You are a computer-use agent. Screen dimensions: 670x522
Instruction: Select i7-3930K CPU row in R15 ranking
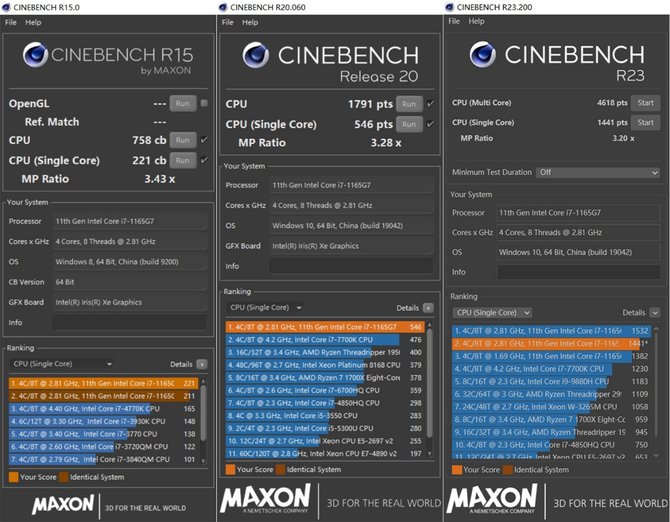point(103,421)
